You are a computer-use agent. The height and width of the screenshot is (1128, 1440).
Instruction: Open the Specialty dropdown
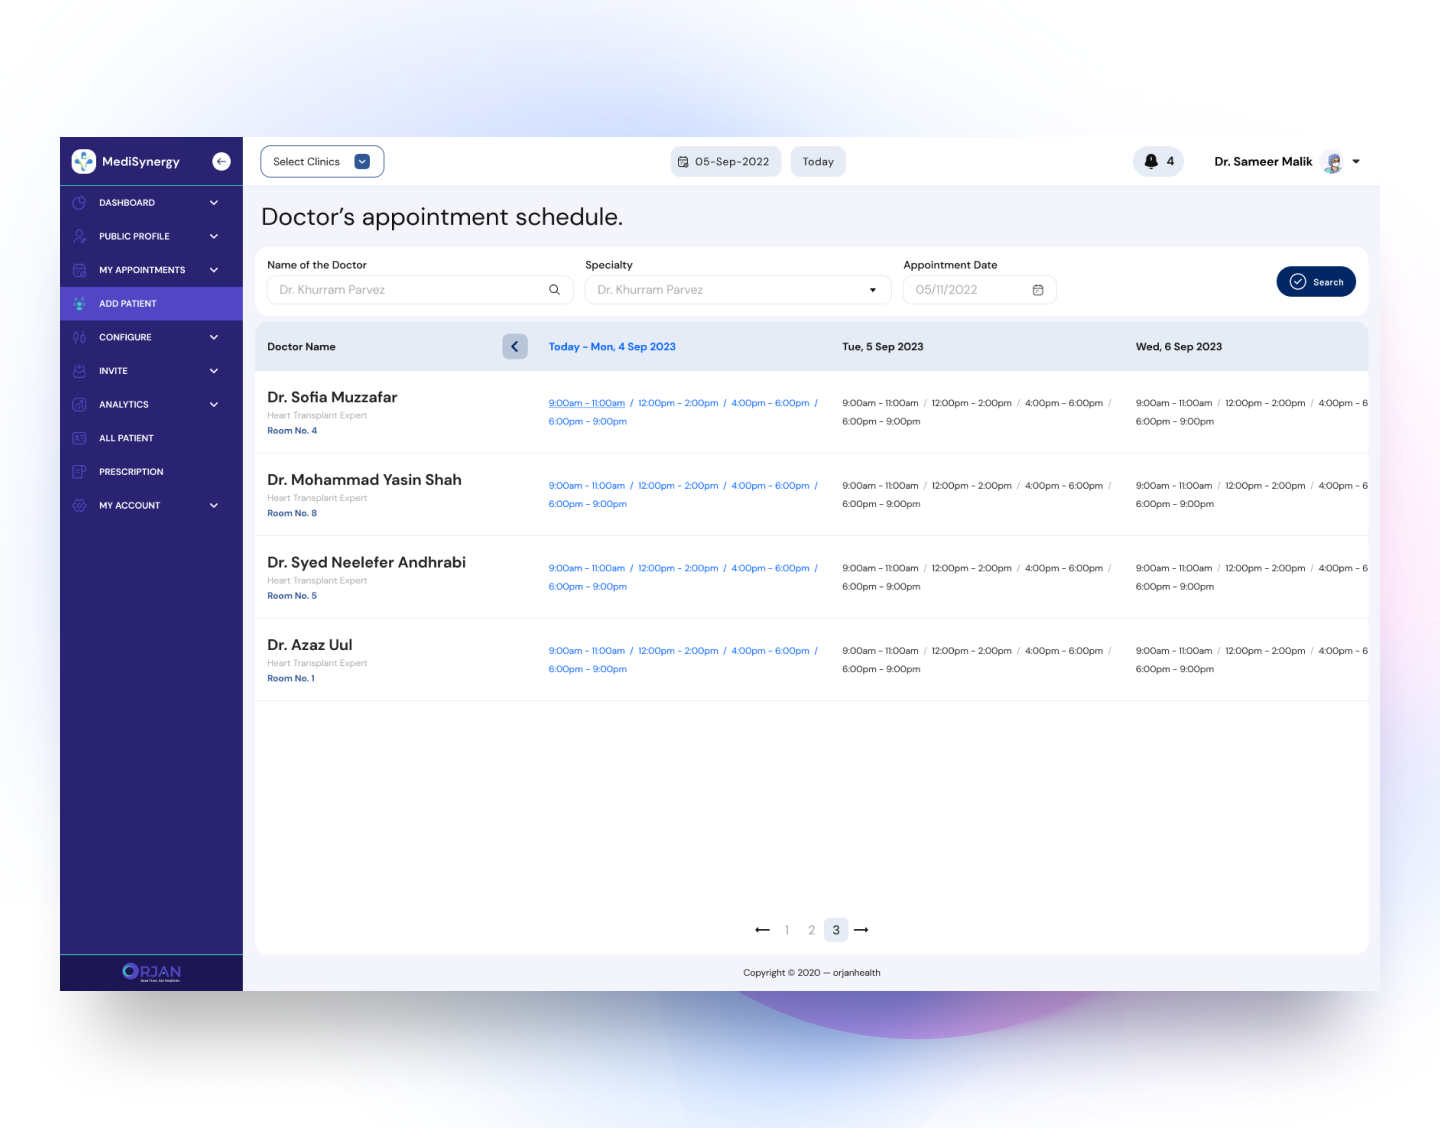click(x=738, y=290)
